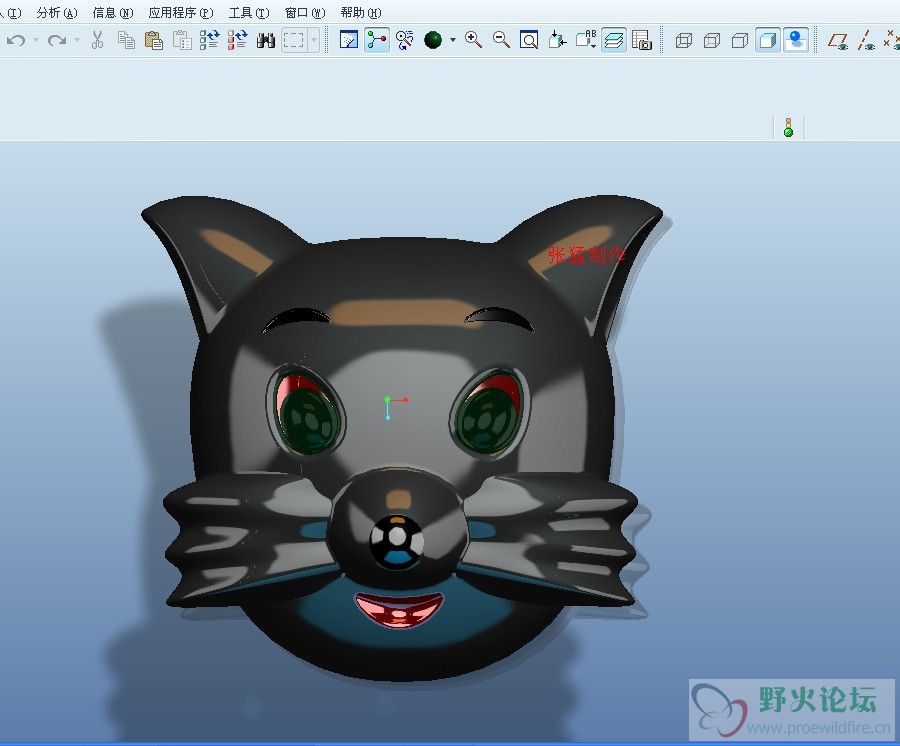The image size is (900, 746).
Task: Open the 信息(N) menu
Action: [x=113, y=13]
